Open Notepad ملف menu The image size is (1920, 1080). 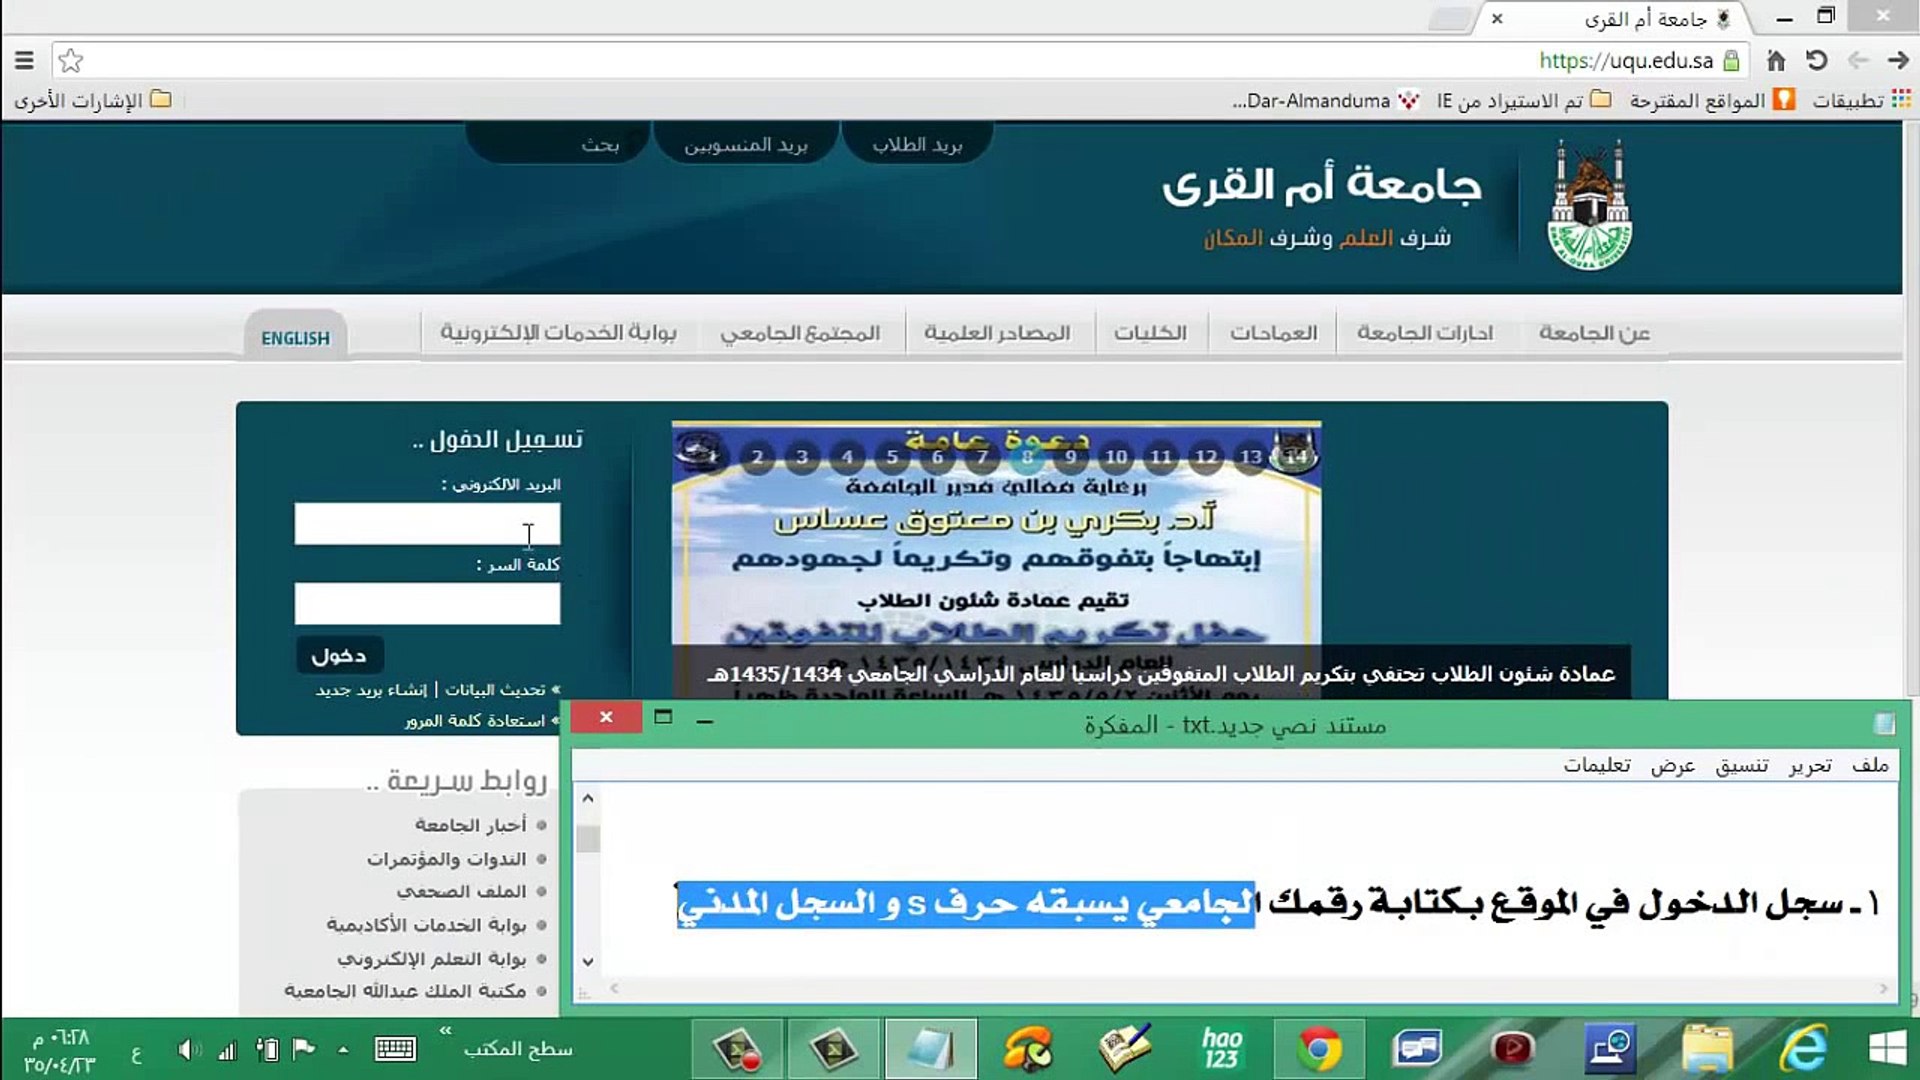click(x=1869, y=765)
